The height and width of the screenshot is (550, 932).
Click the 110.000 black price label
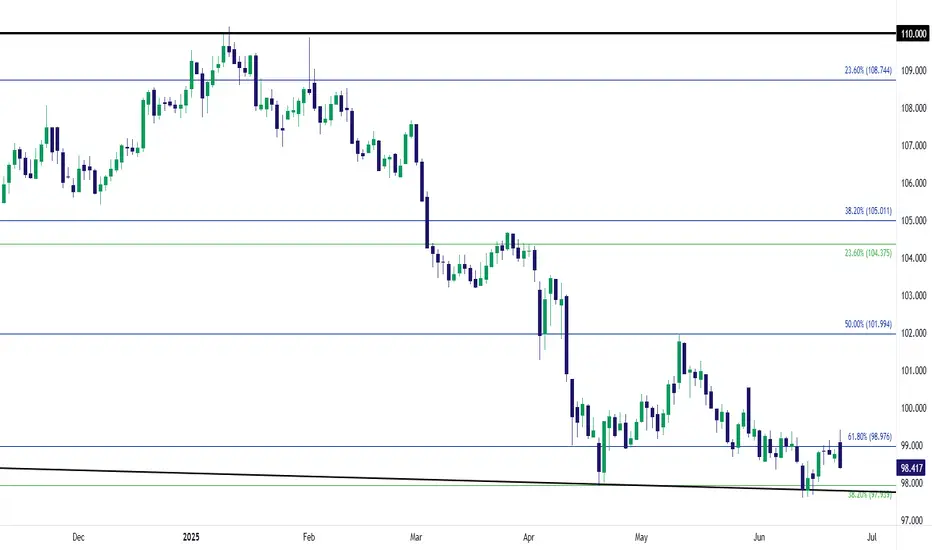913,33
